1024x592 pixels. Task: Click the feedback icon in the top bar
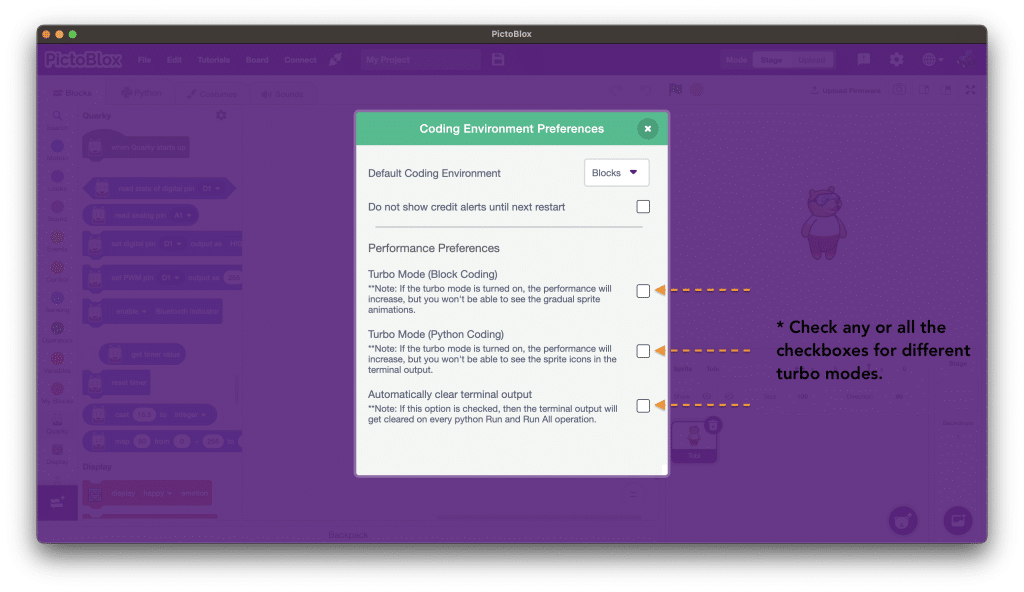click(864, 60)
